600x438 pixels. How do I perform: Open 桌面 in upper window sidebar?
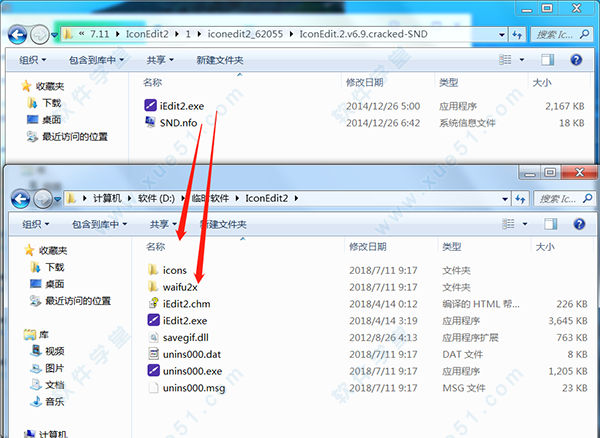tap(51, 120)
